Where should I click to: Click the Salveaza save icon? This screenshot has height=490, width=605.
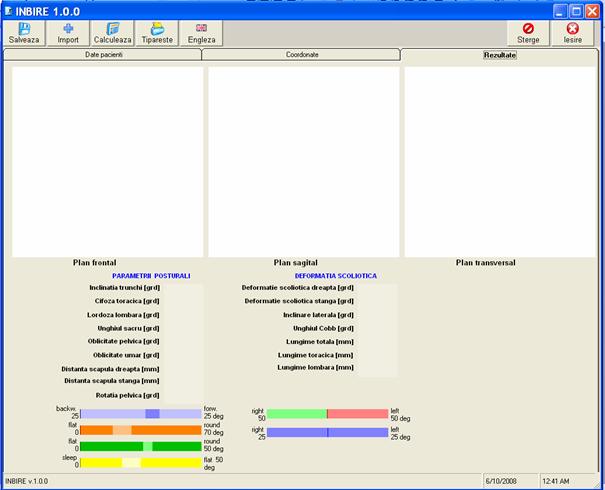[24, 29]
